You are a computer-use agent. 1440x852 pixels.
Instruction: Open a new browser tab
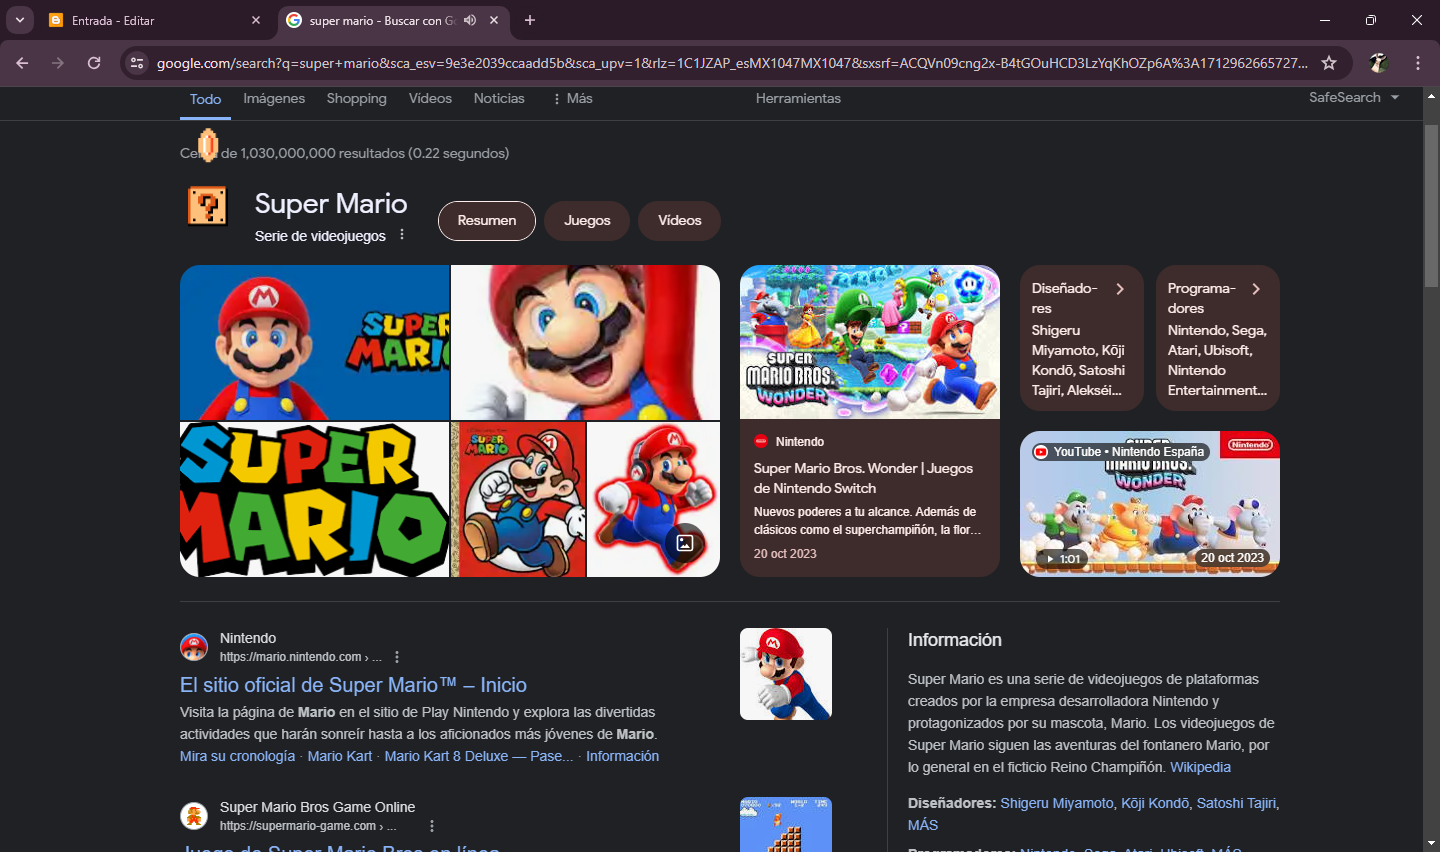(530, 20)
